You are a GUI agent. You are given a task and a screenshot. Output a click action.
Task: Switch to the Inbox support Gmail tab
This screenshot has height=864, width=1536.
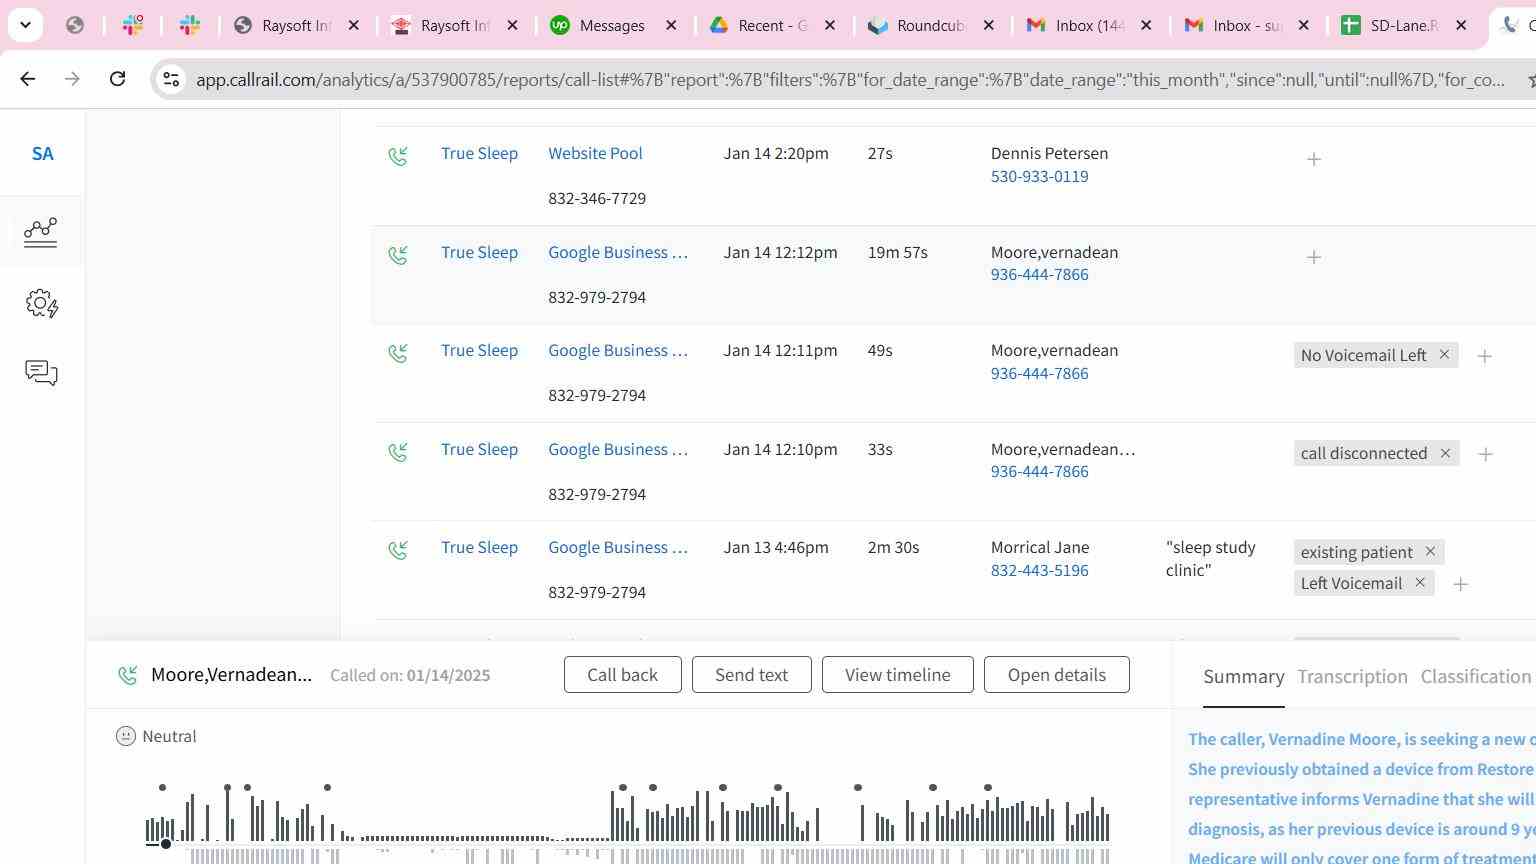pyautogui.click(x=1247, y=25)
